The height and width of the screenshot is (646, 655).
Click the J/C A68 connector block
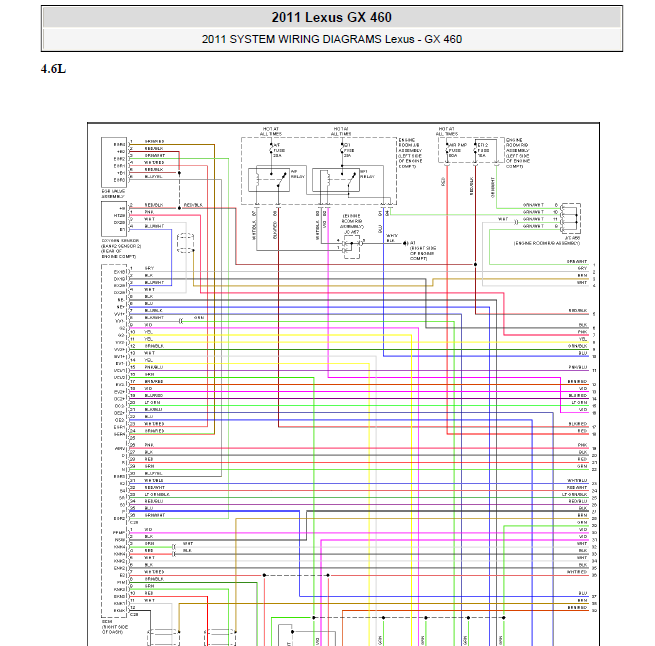571,218
